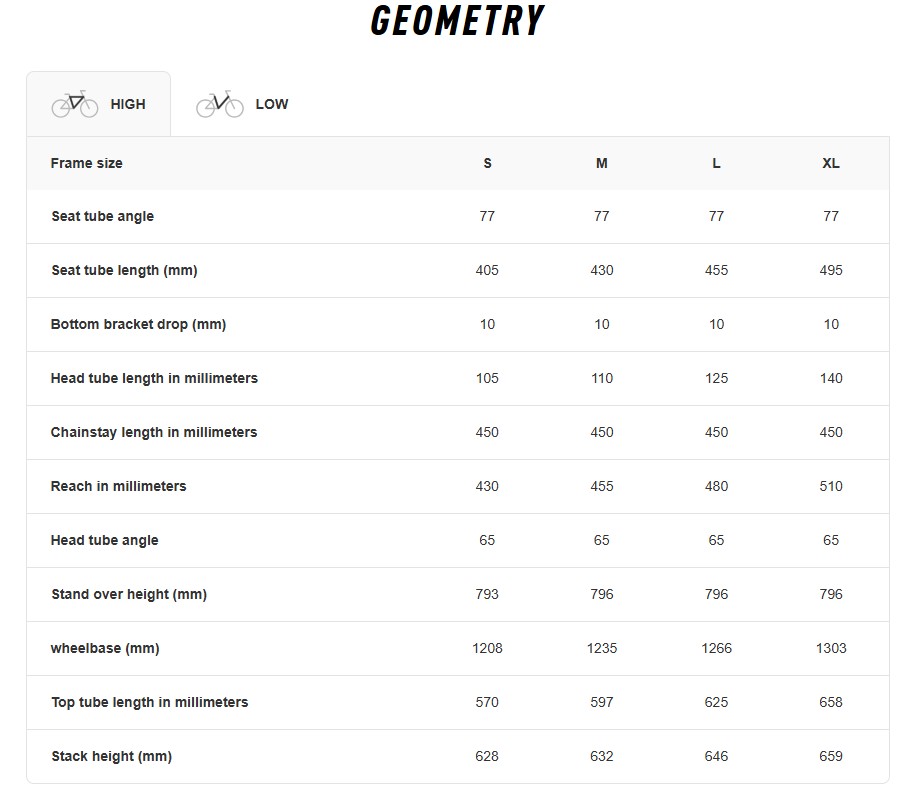
Task: Click the Reach in millimeters row label
Action: tap(118, 486)
